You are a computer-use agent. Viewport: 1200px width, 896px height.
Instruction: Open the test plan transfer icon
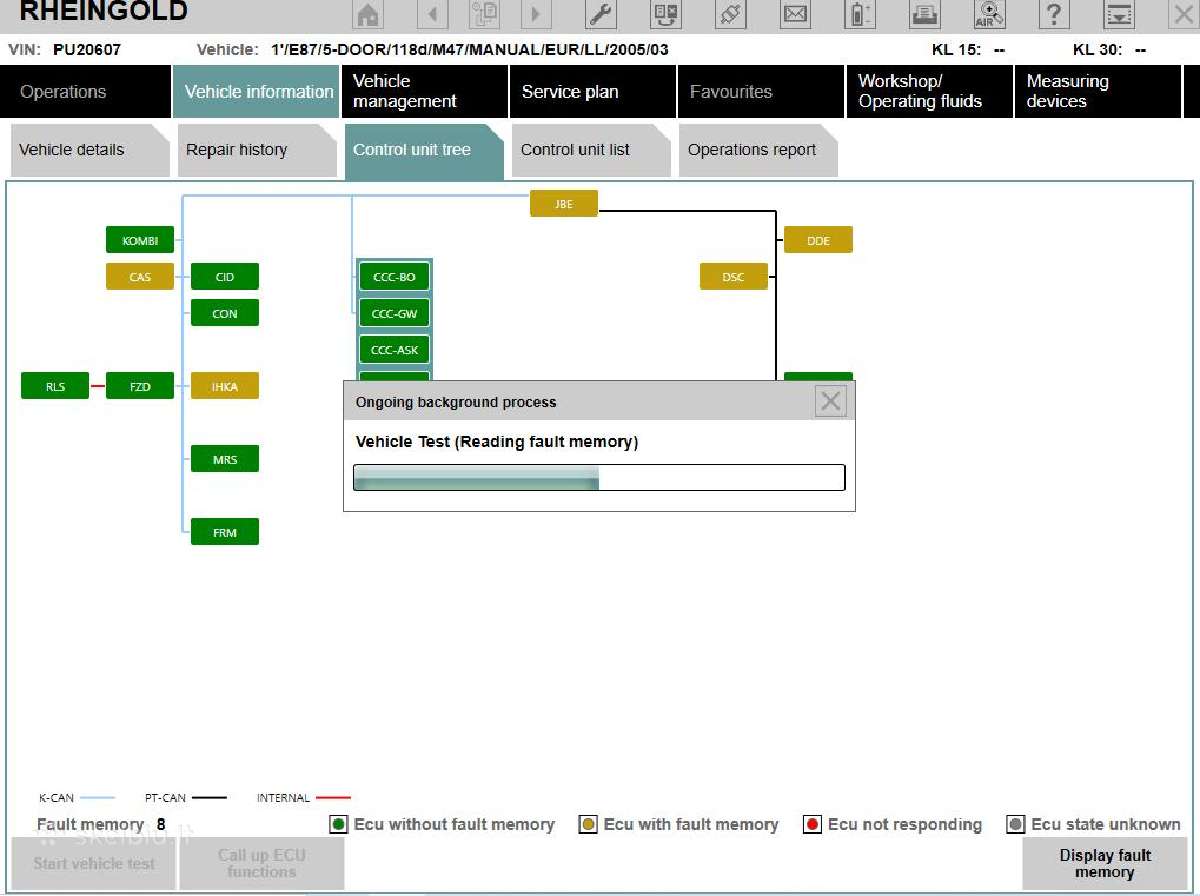coord(665,14)
